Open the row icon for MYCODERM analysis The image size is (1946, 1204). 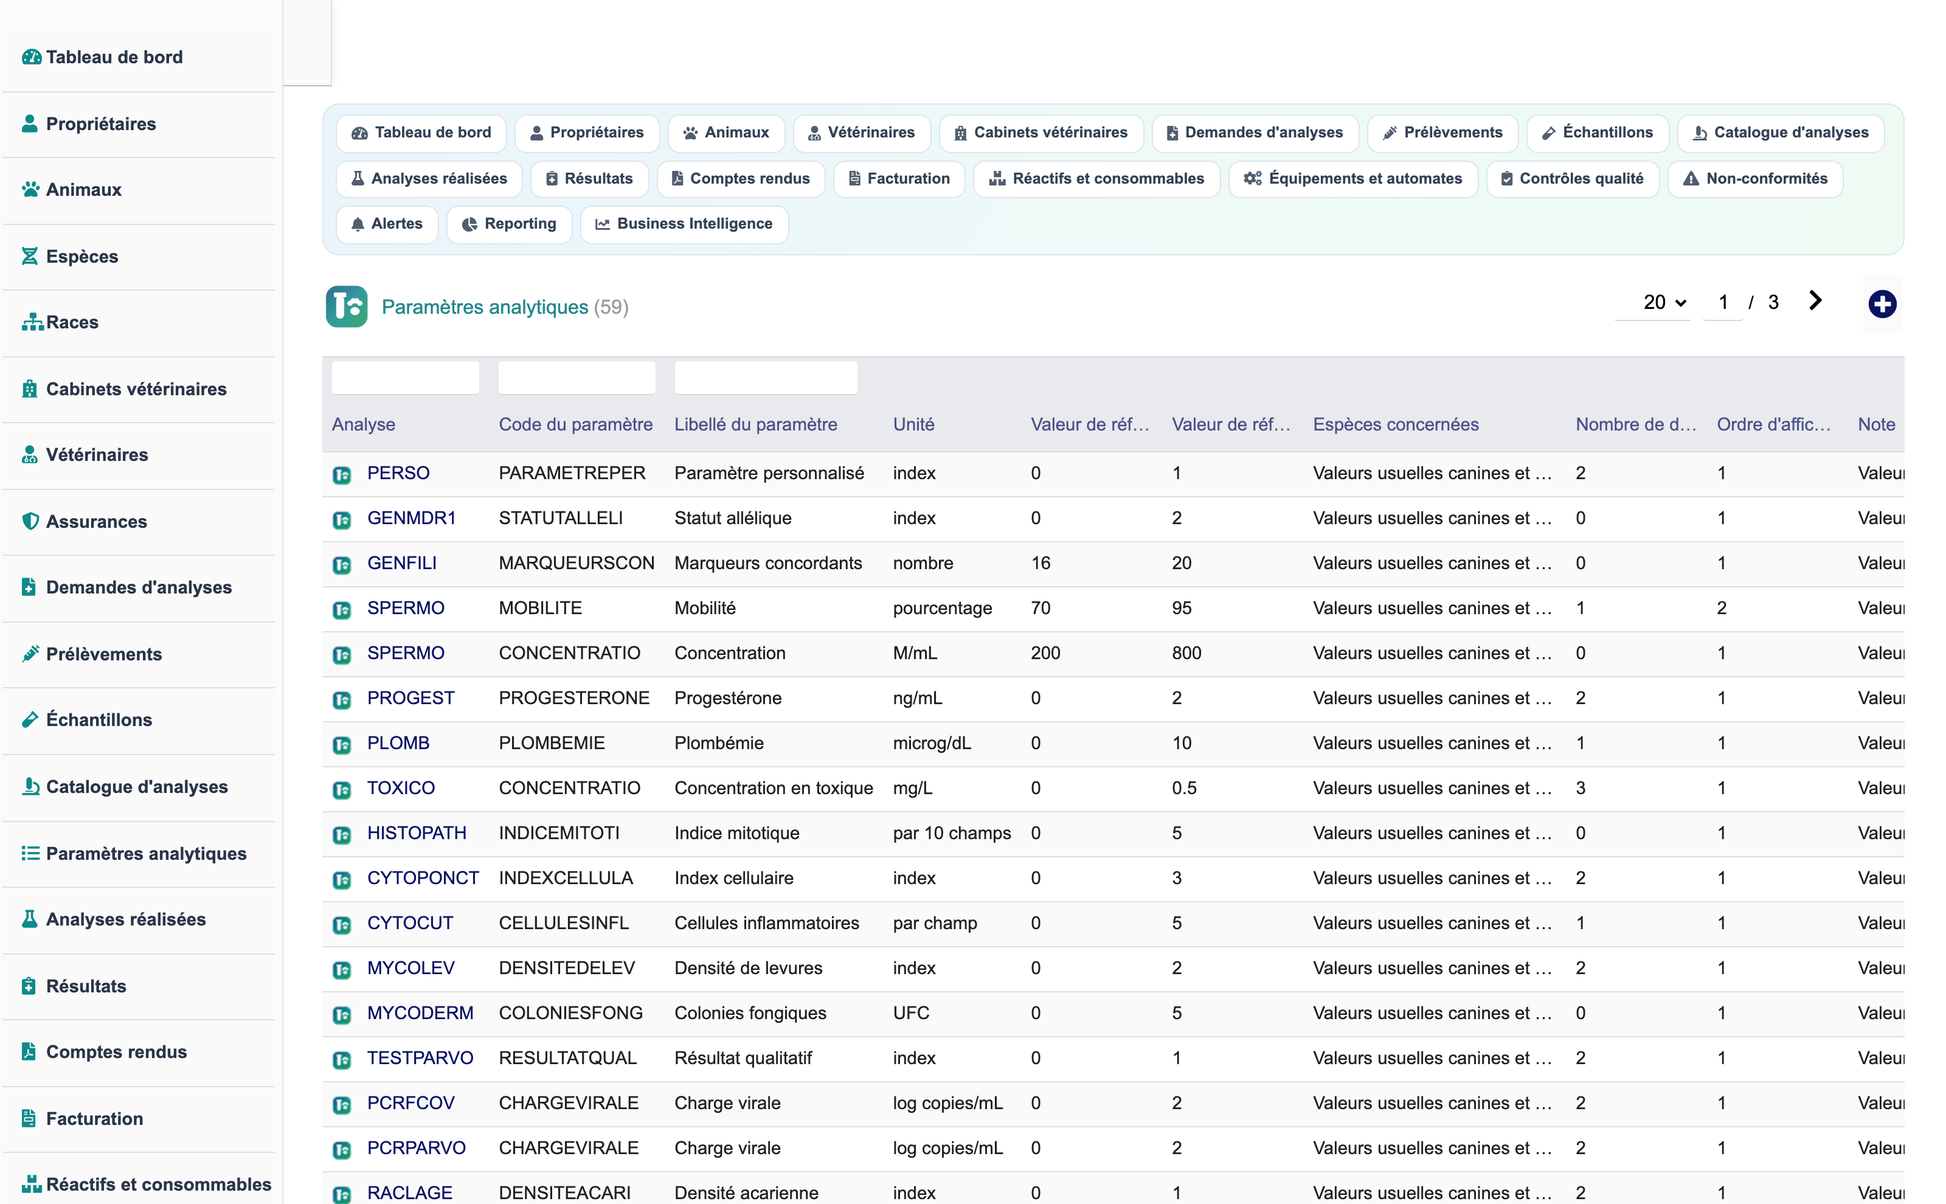tap(342, 1015)
